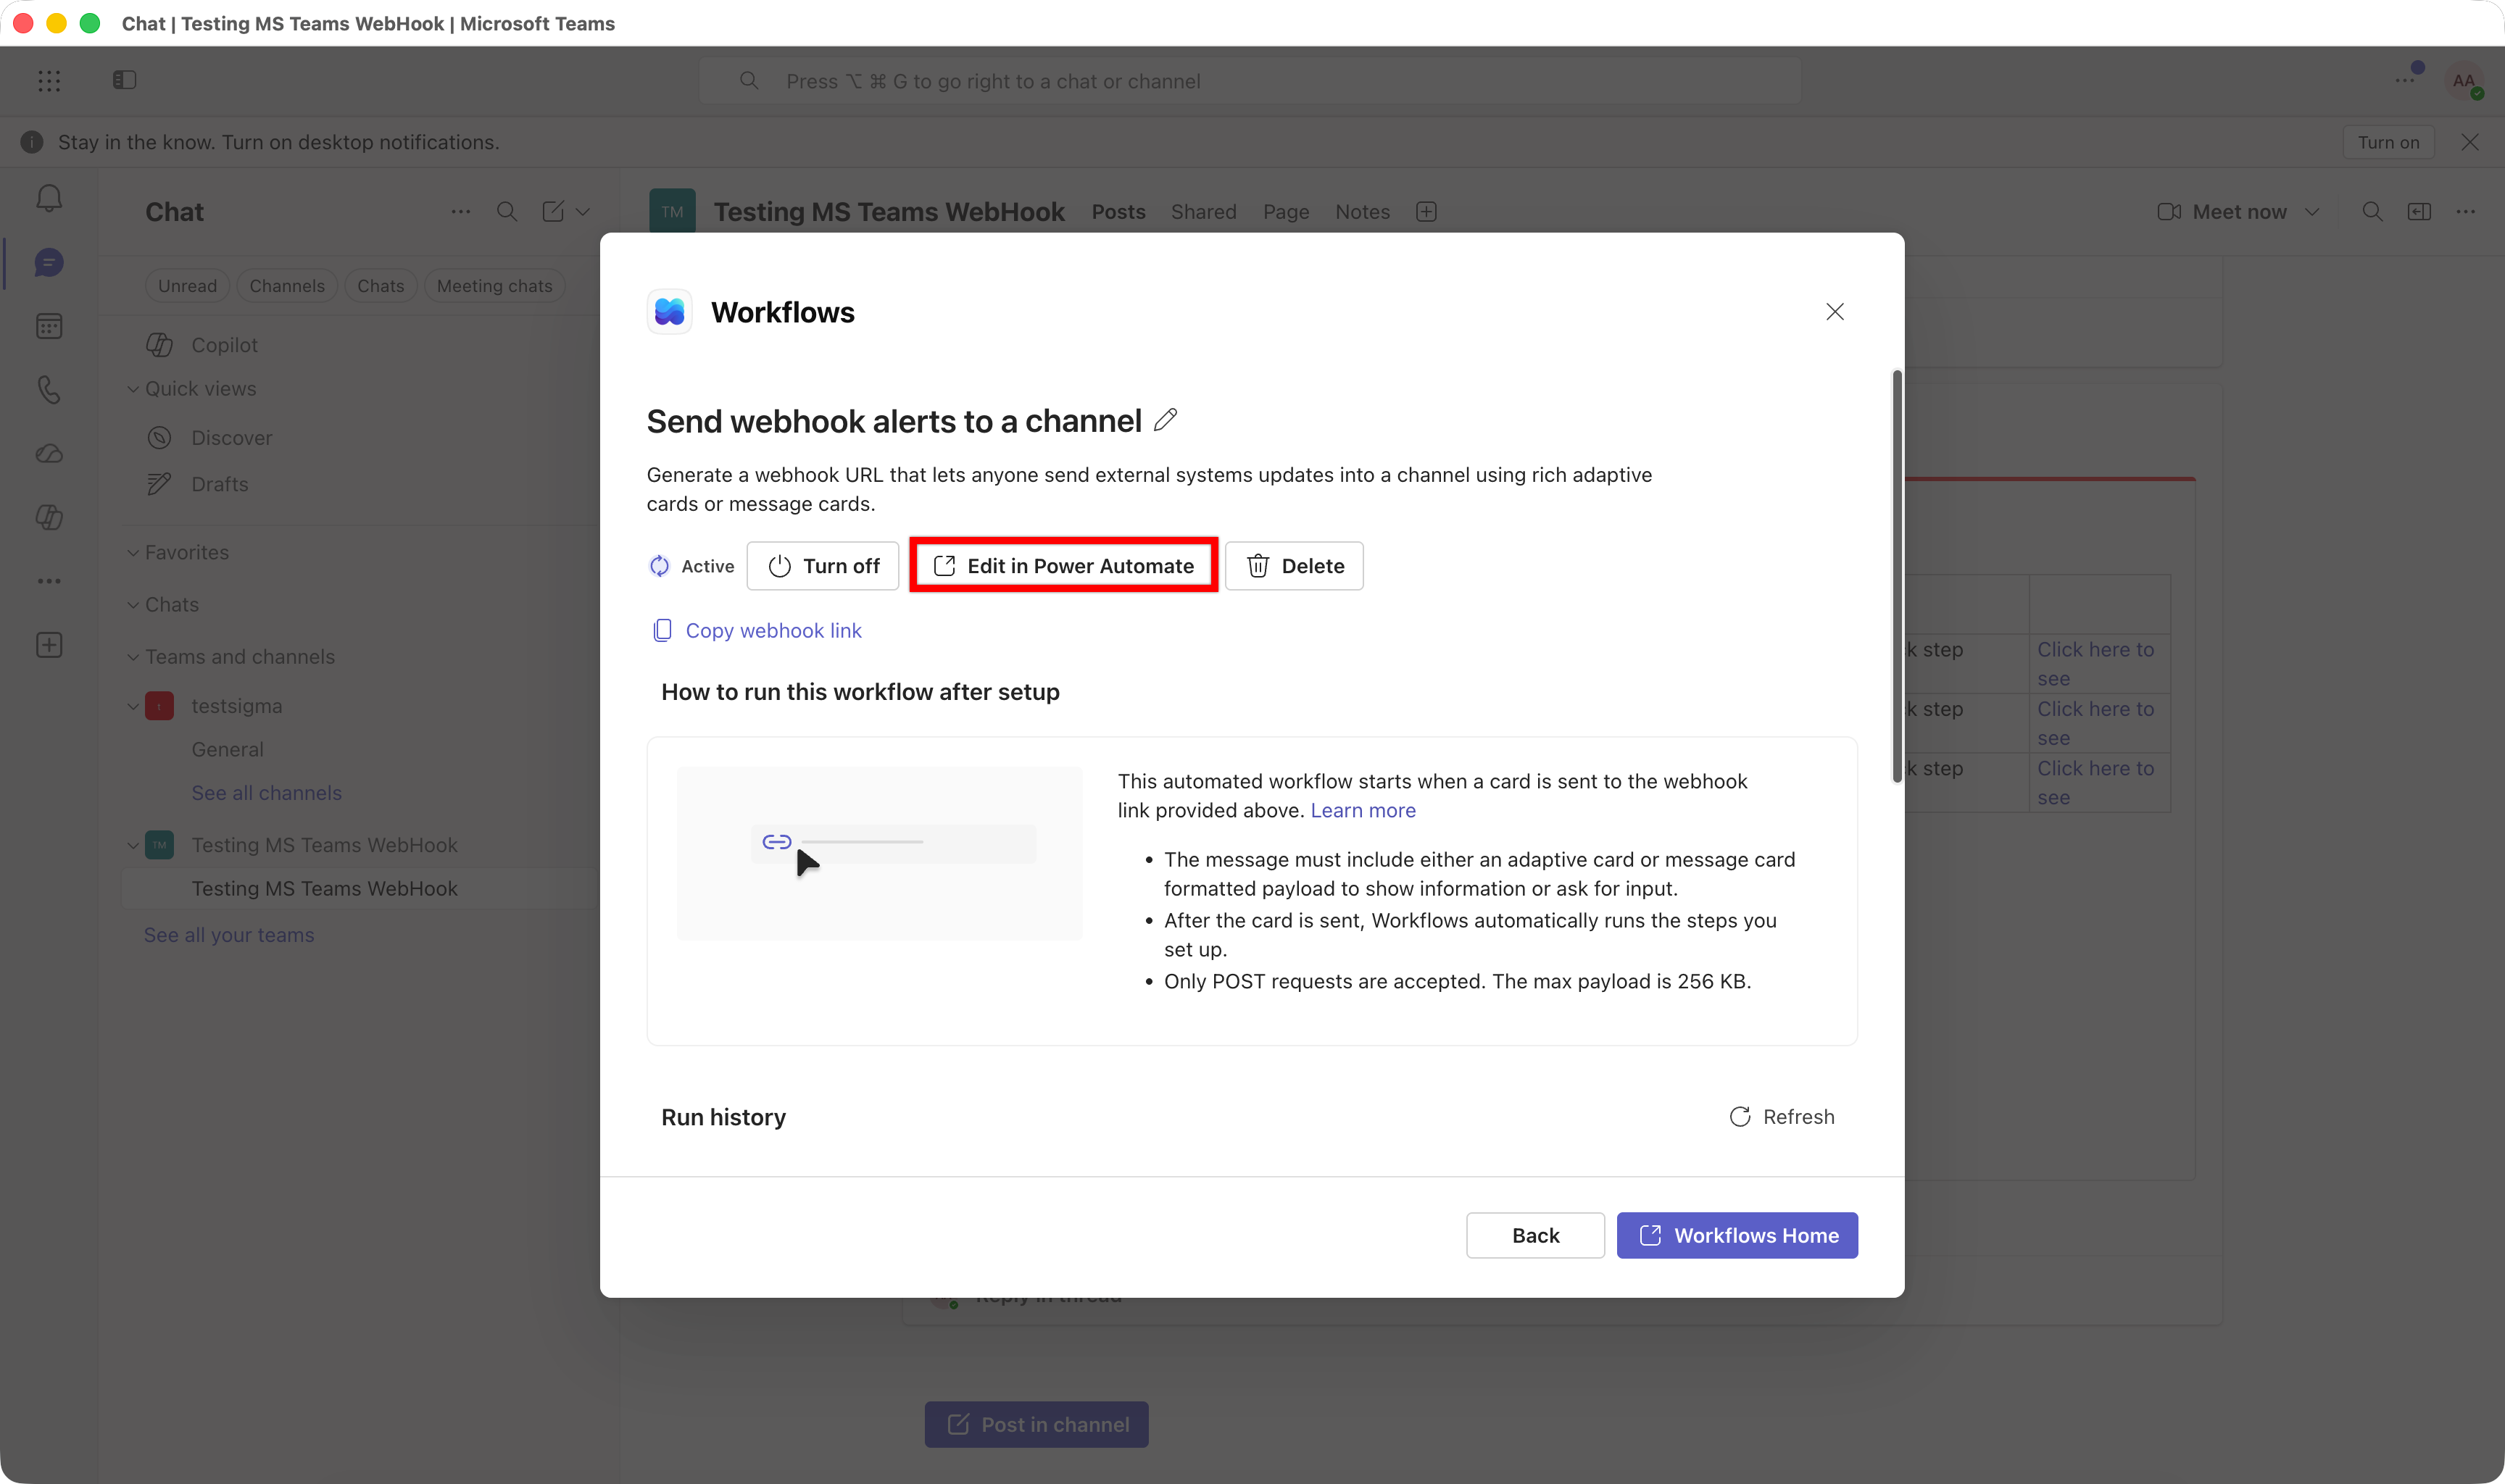The height and width of the screenshot is (1484, 2505).
Task: Click the Refresh icon beside Run history
Action: pyautogui.click(x=1740, y=1116)
